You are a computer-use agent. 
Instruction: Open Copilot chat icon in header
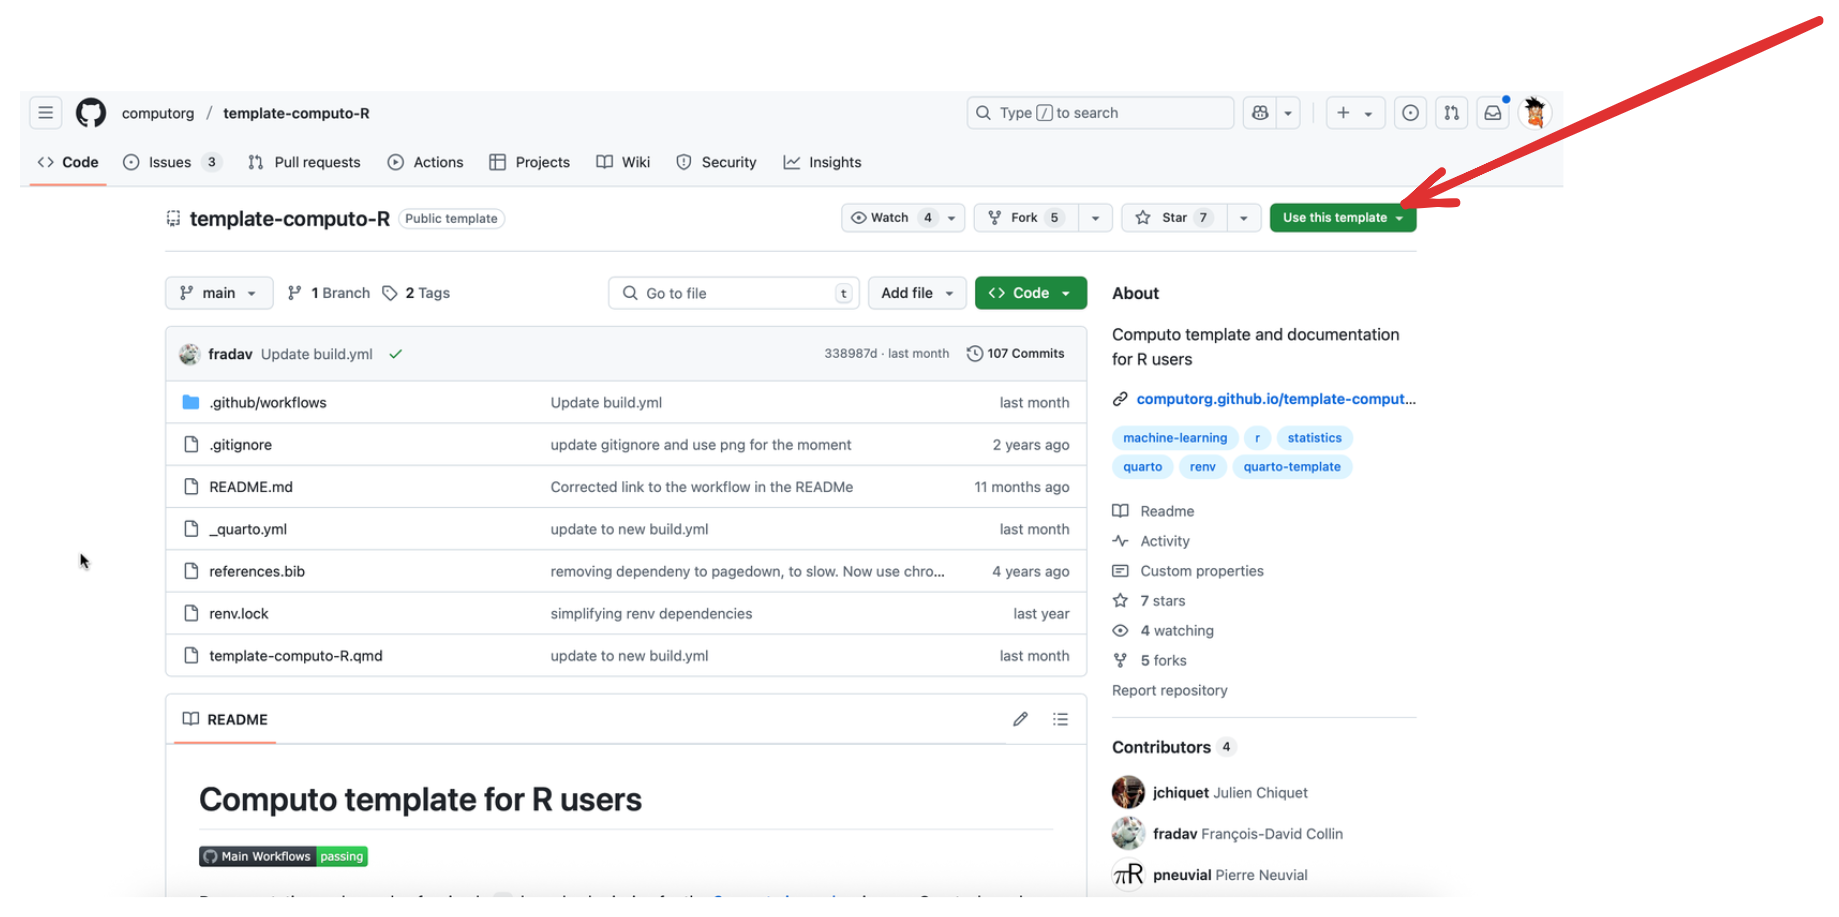pyautogui.click(x=1260, y=113)
